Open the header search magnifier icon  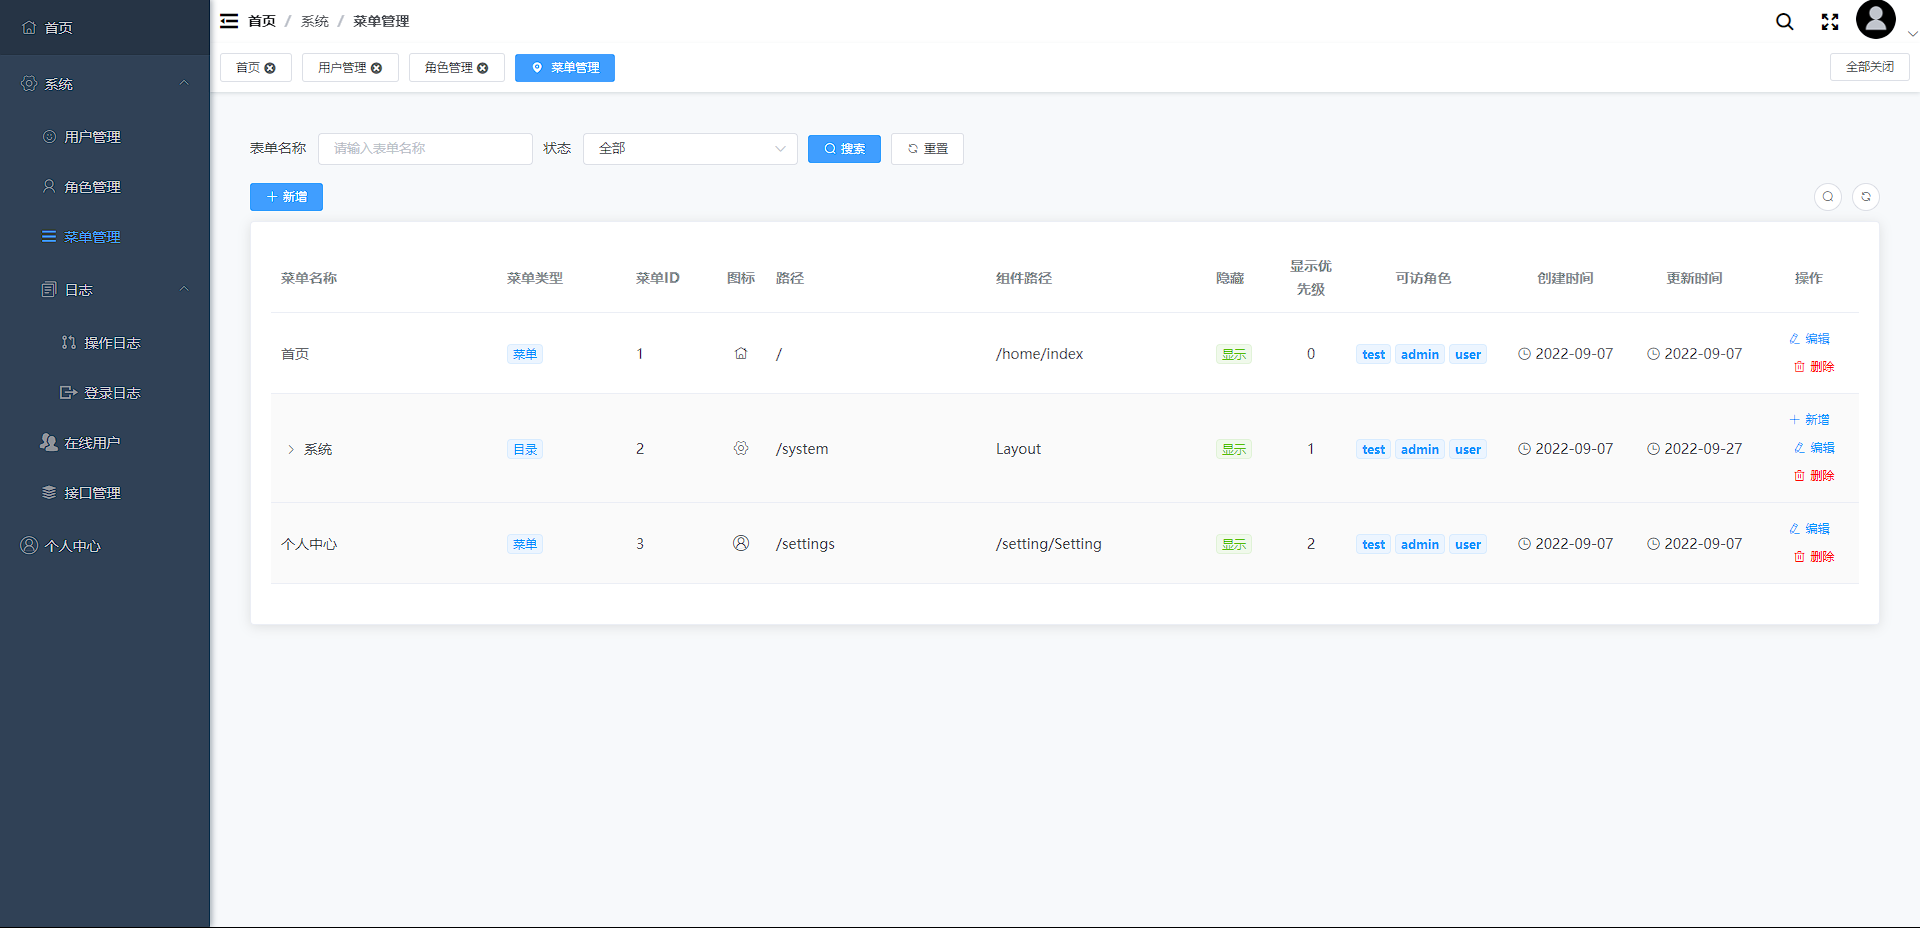1784,22
